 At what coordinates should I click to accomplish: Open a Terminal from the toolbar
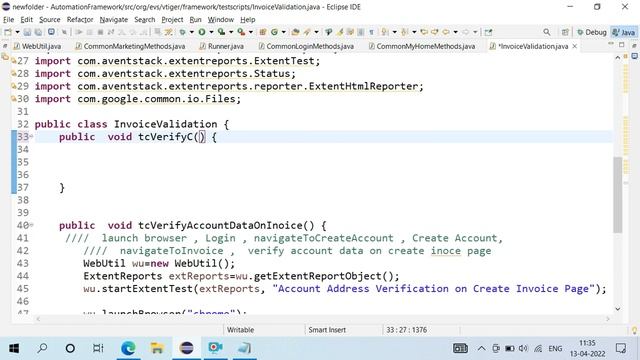pos(51,32)
